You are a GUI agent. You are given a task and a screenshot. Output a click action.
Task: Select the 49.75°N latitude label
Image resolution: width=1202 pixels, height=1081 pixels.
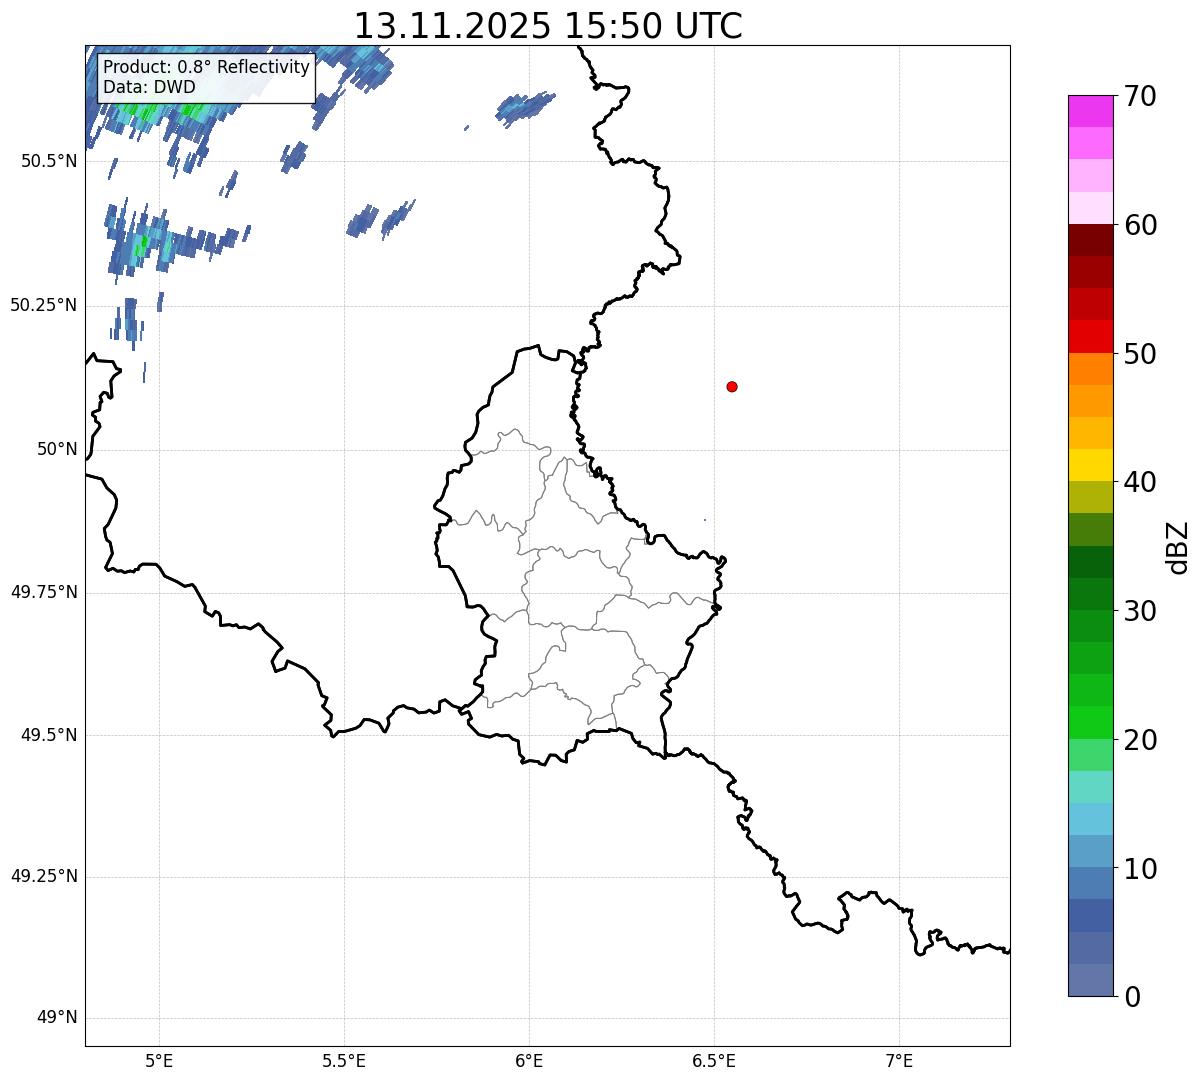pos(44,592)
